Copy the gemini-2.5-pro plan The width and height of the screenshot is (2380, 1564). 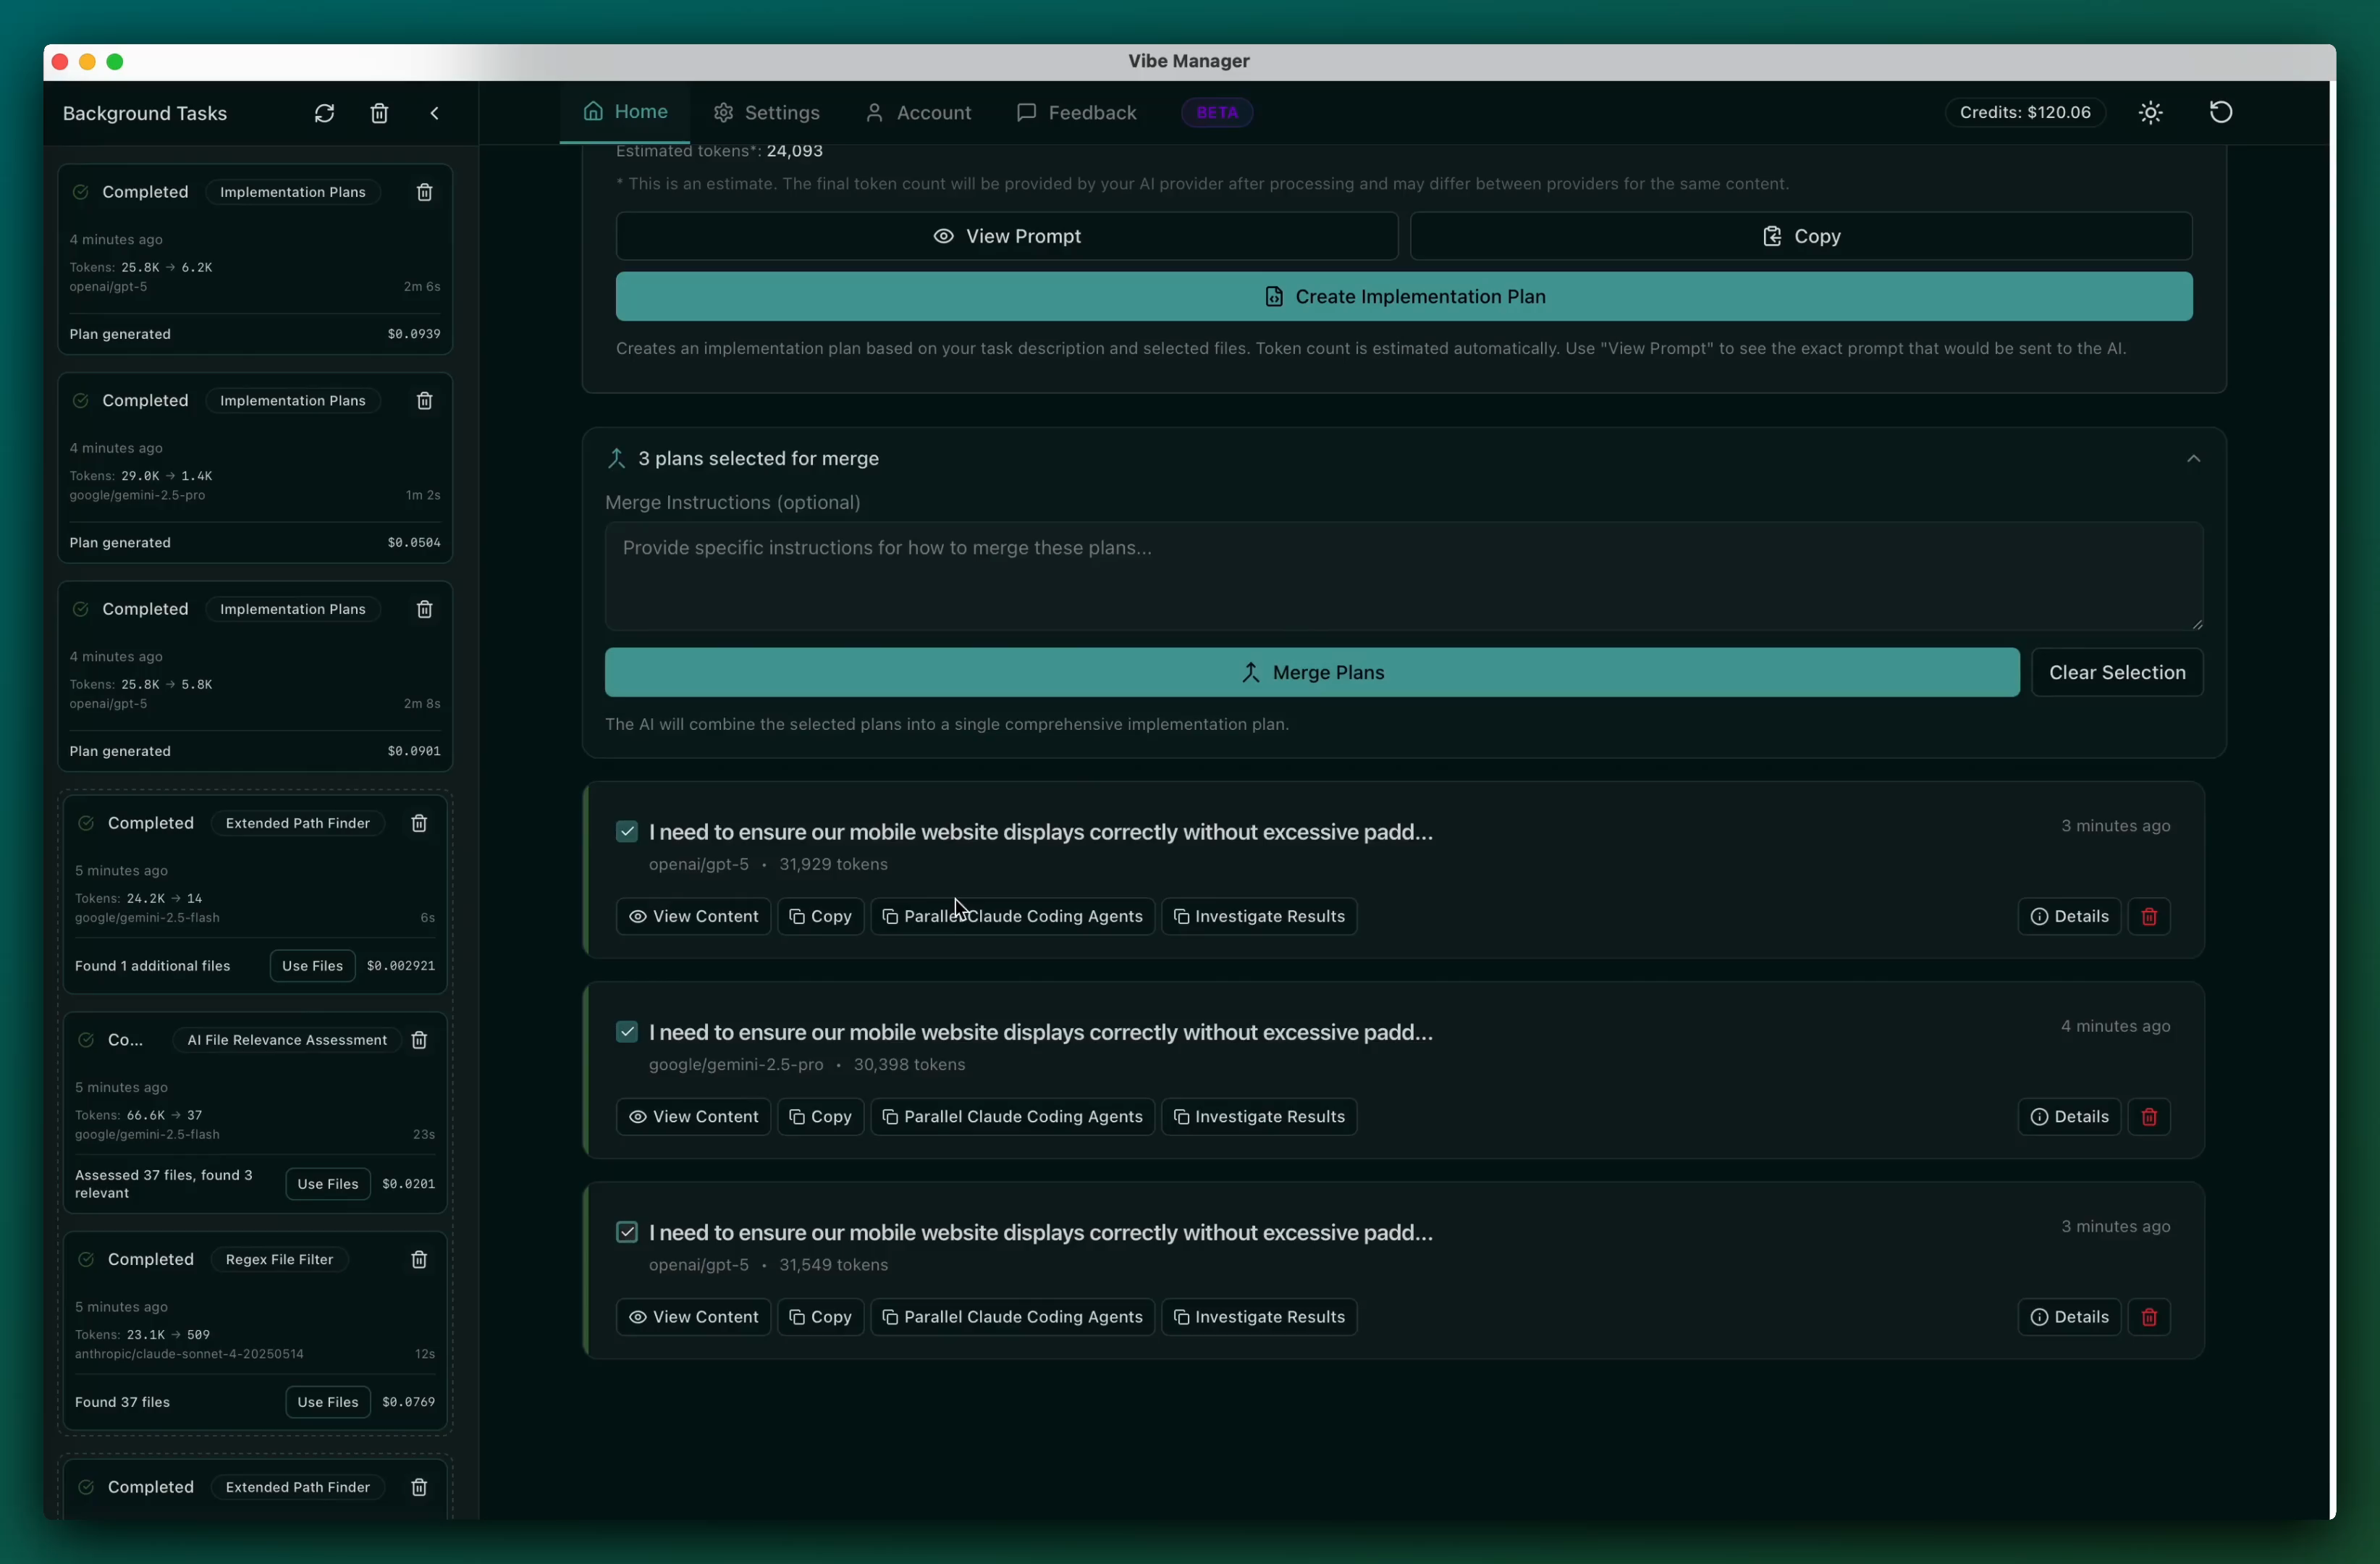click(821, 1117)
